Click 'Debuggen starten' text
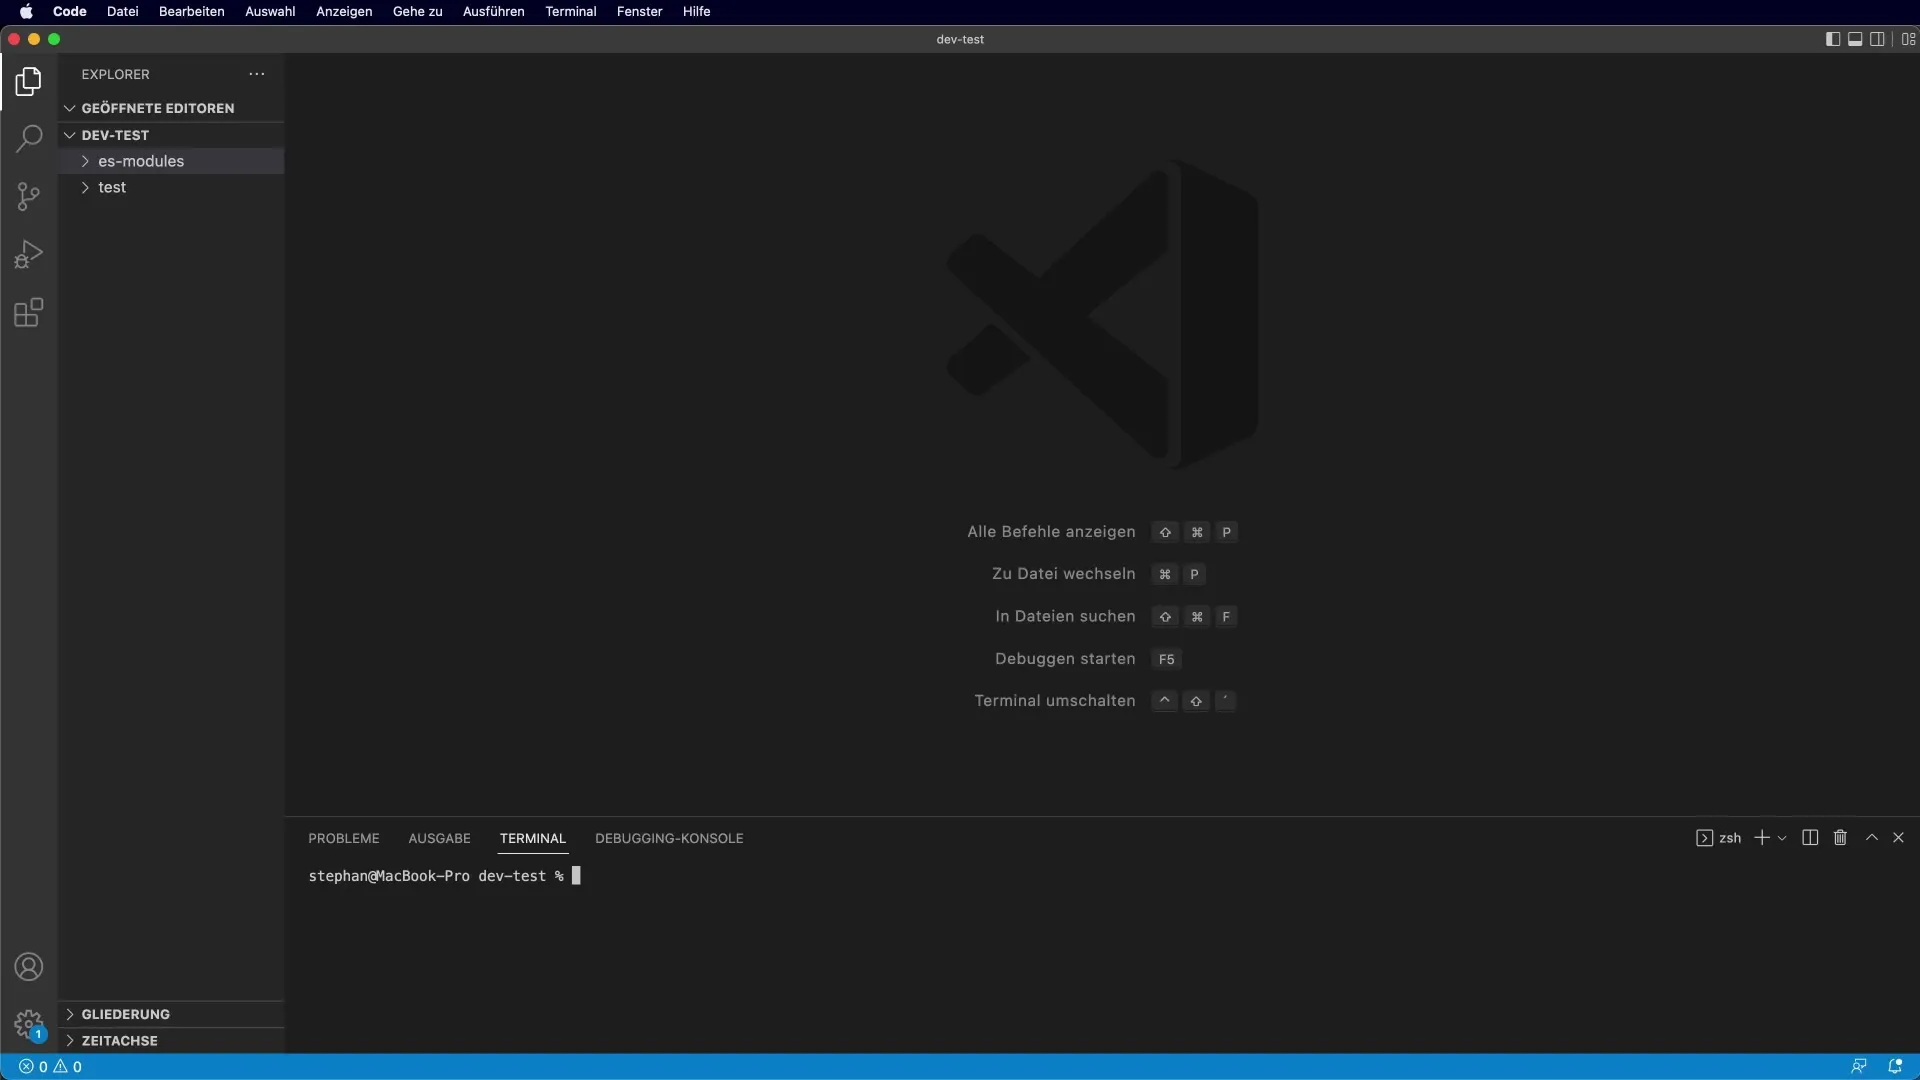Image resolution: width=1920 pixels, height=1080 pixels. point(1065,659)
